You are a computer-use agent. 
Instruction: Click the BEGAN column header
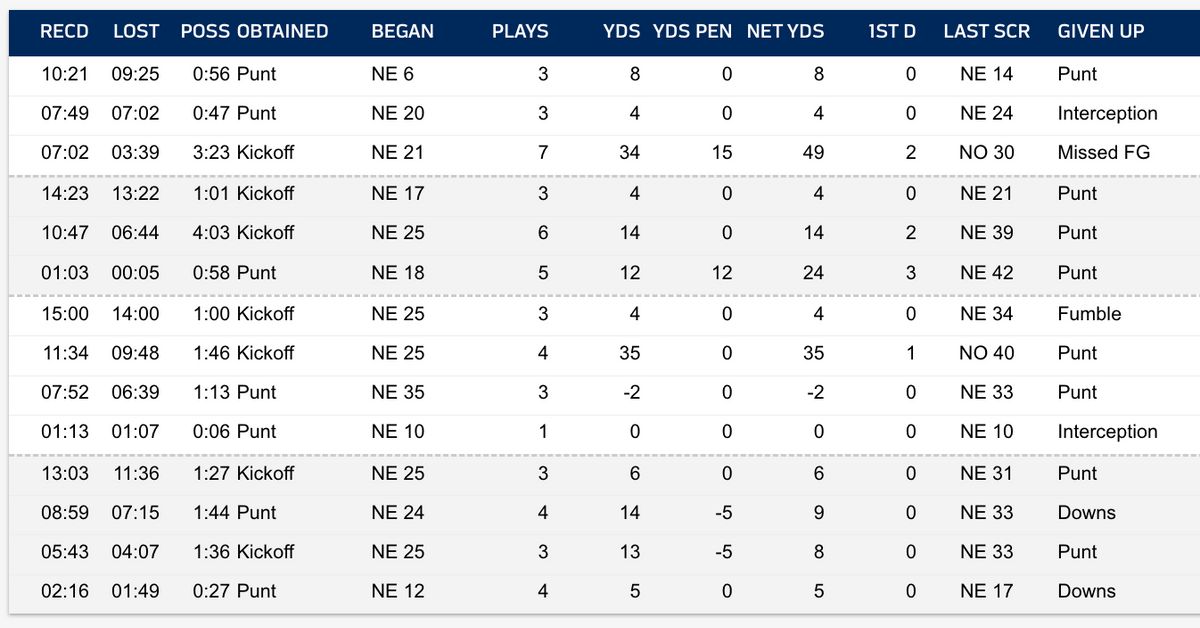click(402, 31)
